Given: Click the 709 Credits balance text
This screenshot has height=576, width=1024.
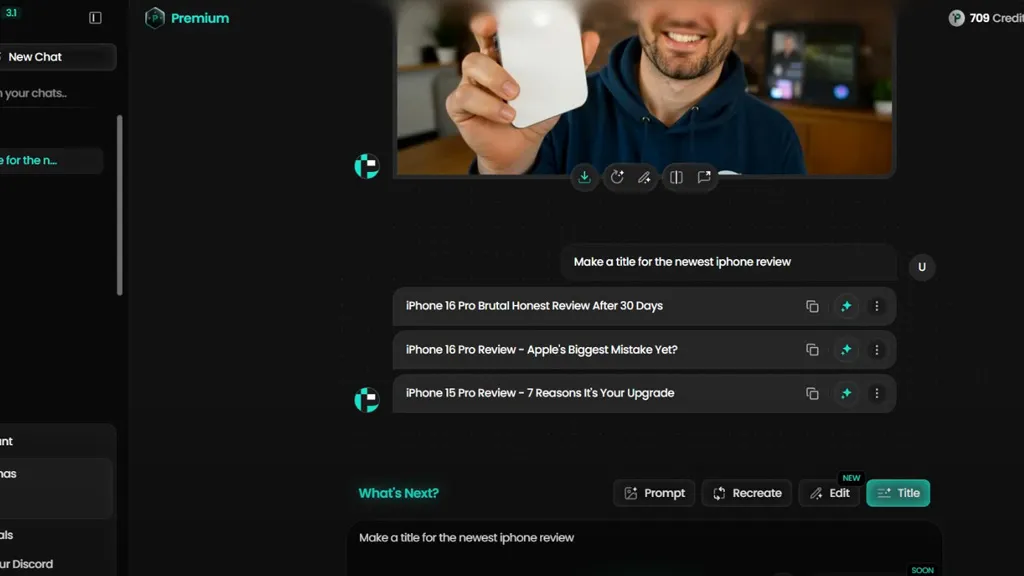Looking at the screenshot, I should point(997,18).
